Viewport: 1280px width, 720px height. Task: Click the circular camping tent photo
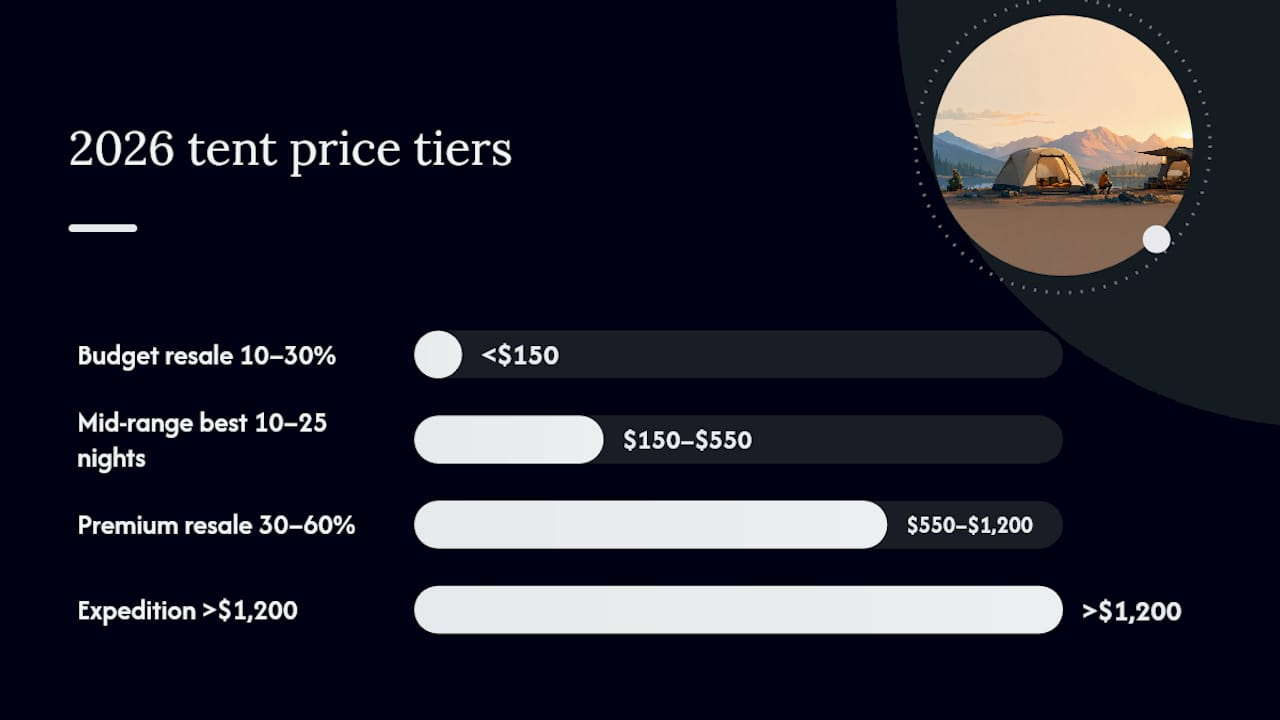click(1062, 145)
